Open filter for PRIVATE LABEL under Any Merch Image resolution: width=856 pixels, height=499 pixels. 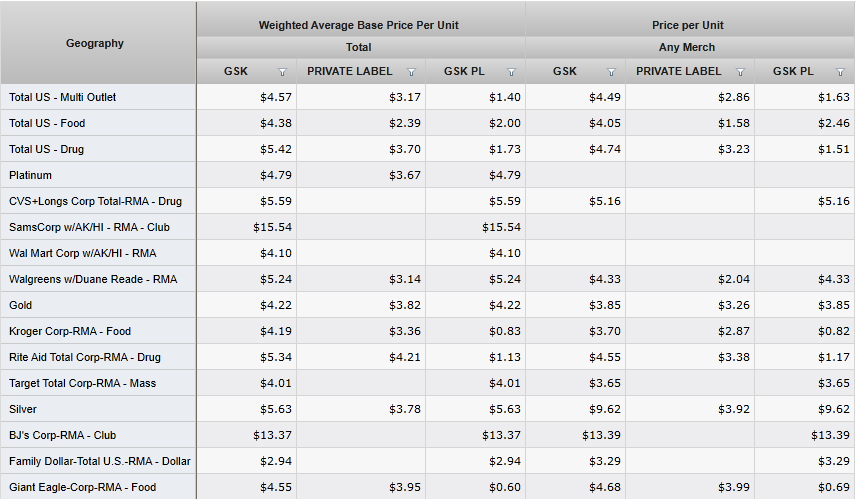(x=740, y=72)
